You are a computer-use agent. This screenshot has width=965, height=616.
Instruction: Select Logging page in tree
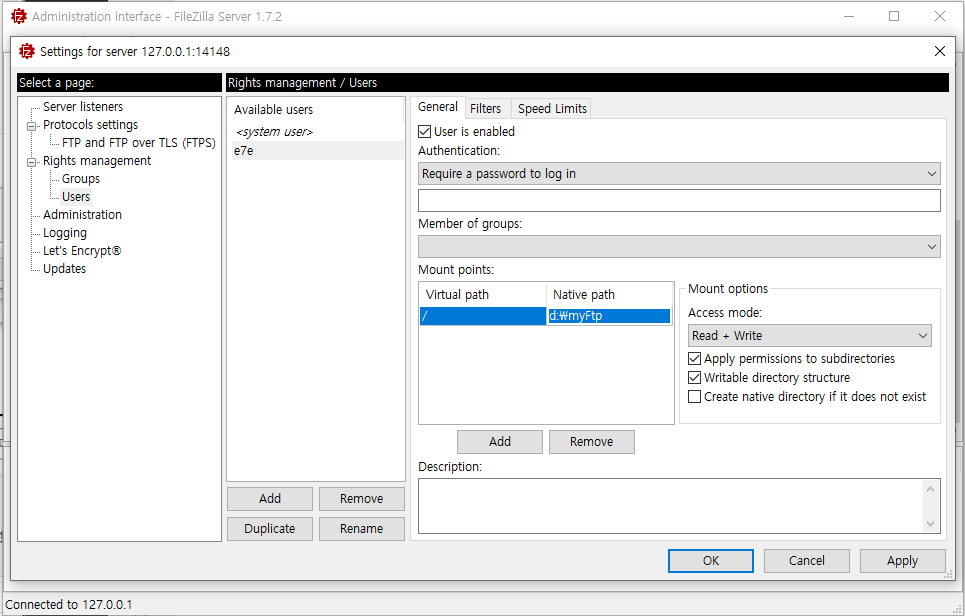(65, 233)
